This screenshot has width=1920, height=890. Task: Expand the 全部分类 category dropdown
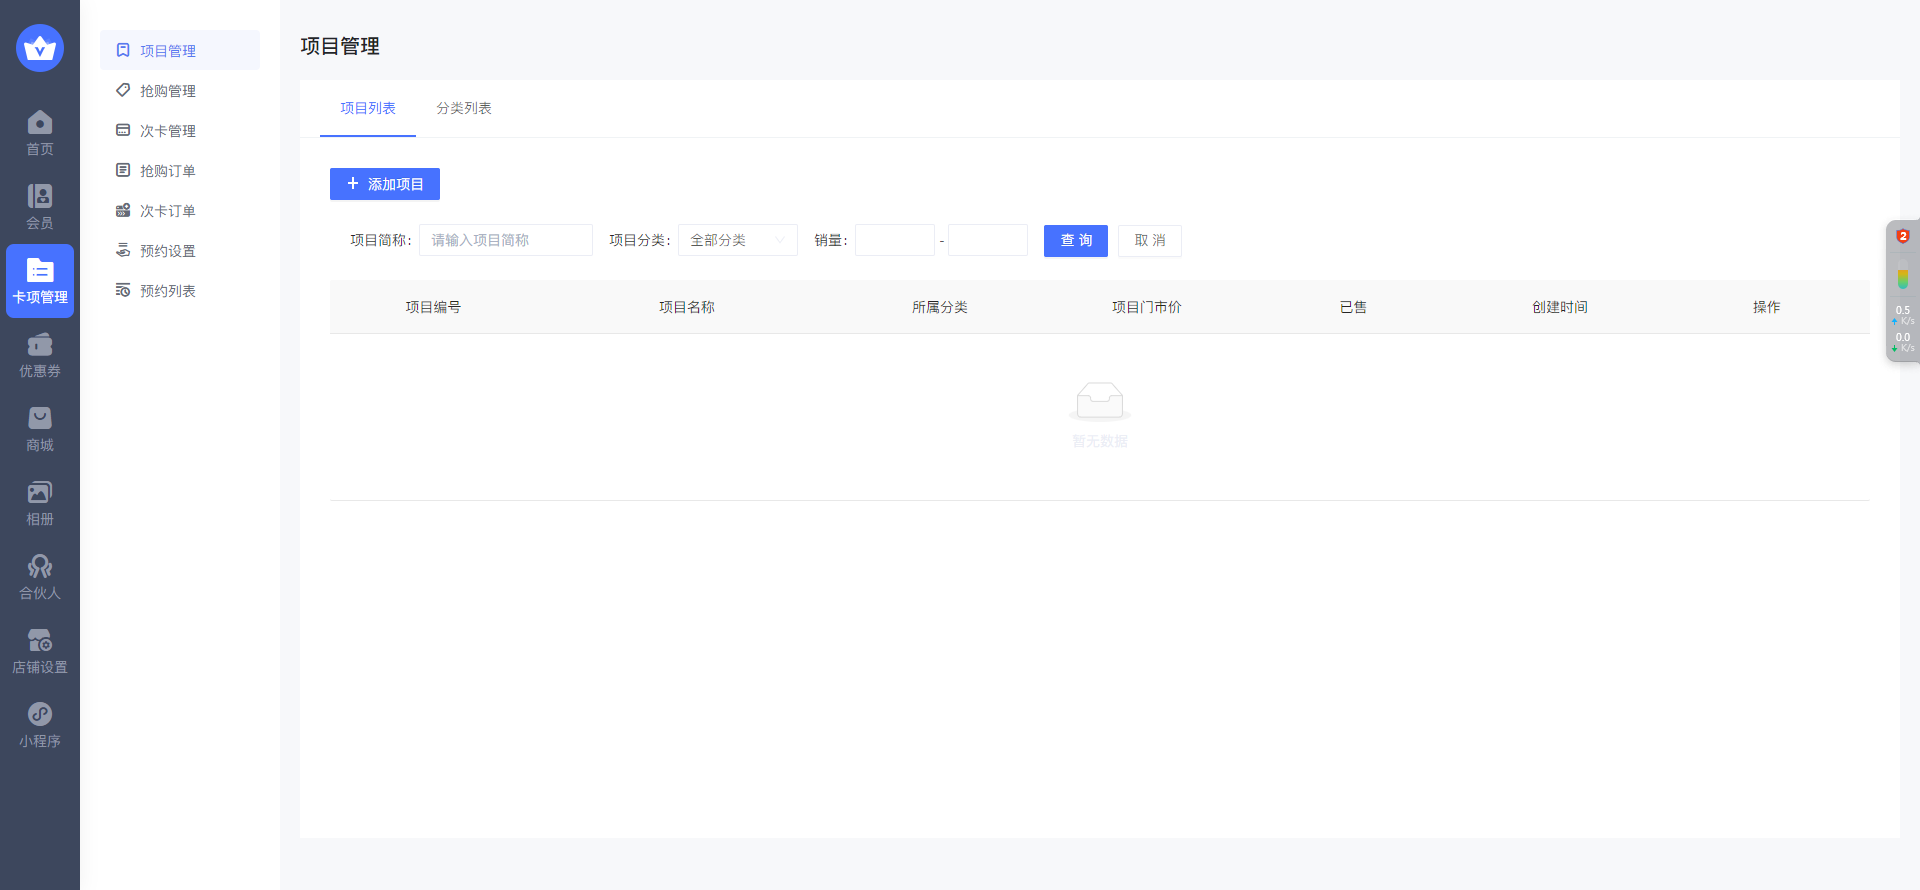click(737, 240)
